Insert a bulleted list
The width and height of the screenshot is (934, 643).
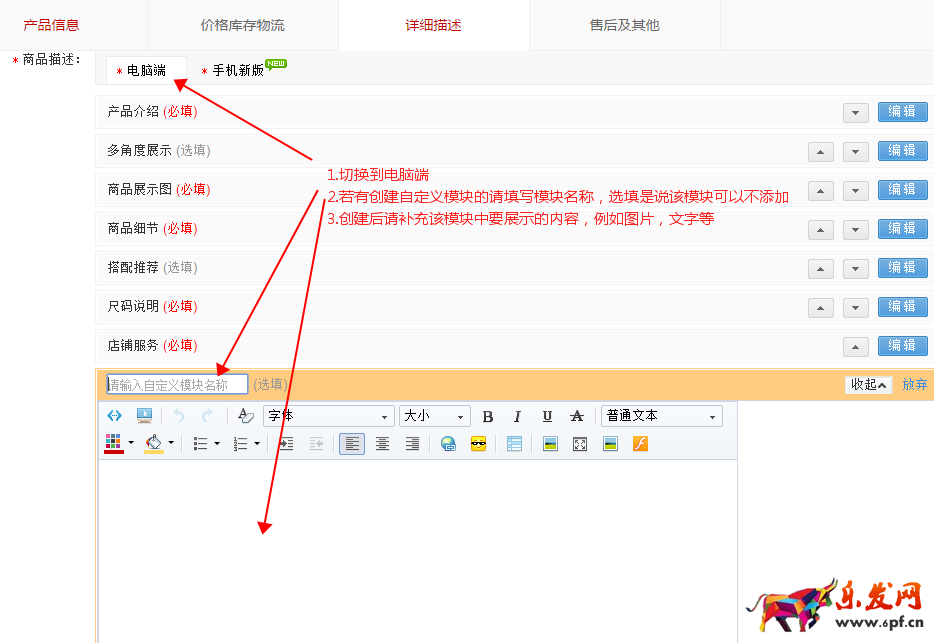point(201,444)
